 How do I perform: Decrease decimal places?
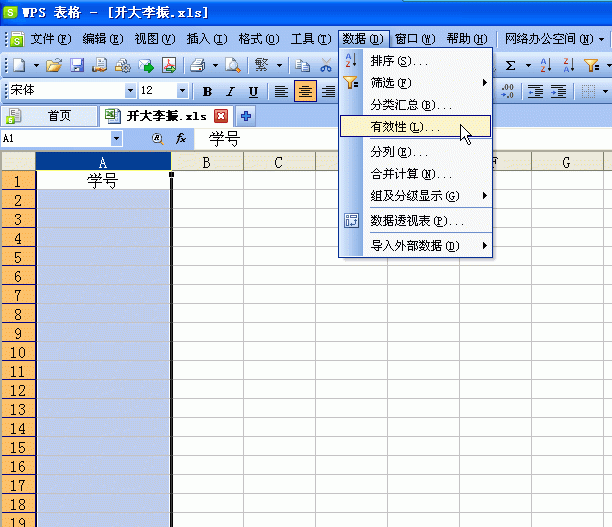[x=507, y=91]
